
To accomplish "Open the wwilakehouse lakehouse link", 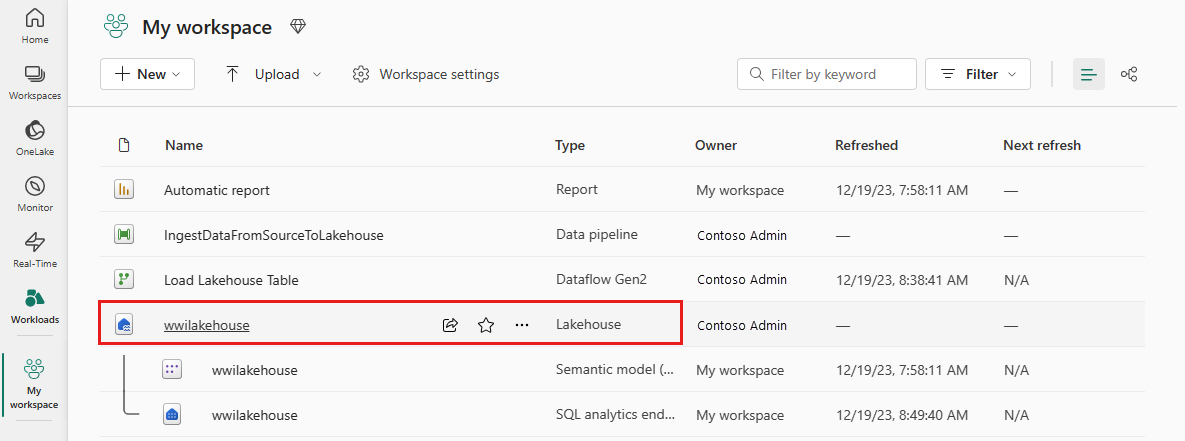I will [206, 325].
